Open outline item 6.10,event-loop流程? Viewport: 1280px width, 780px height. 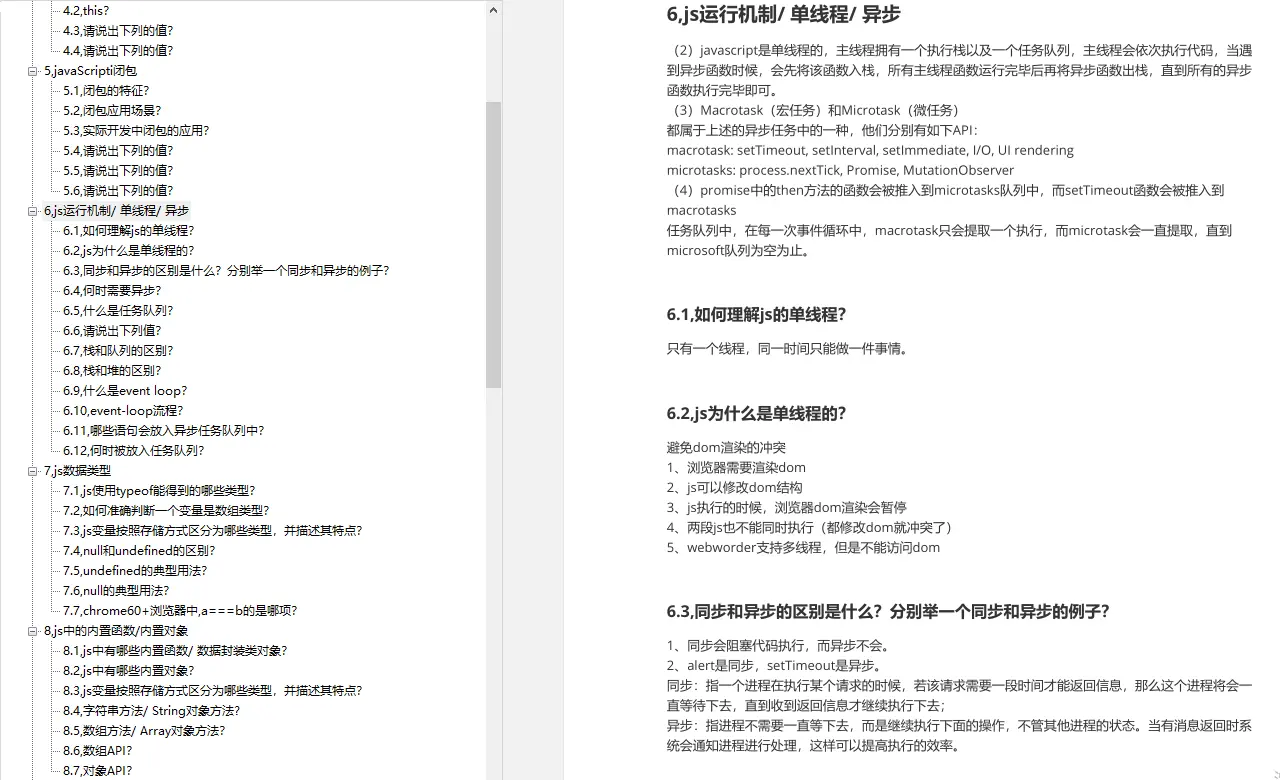[123, 411]
